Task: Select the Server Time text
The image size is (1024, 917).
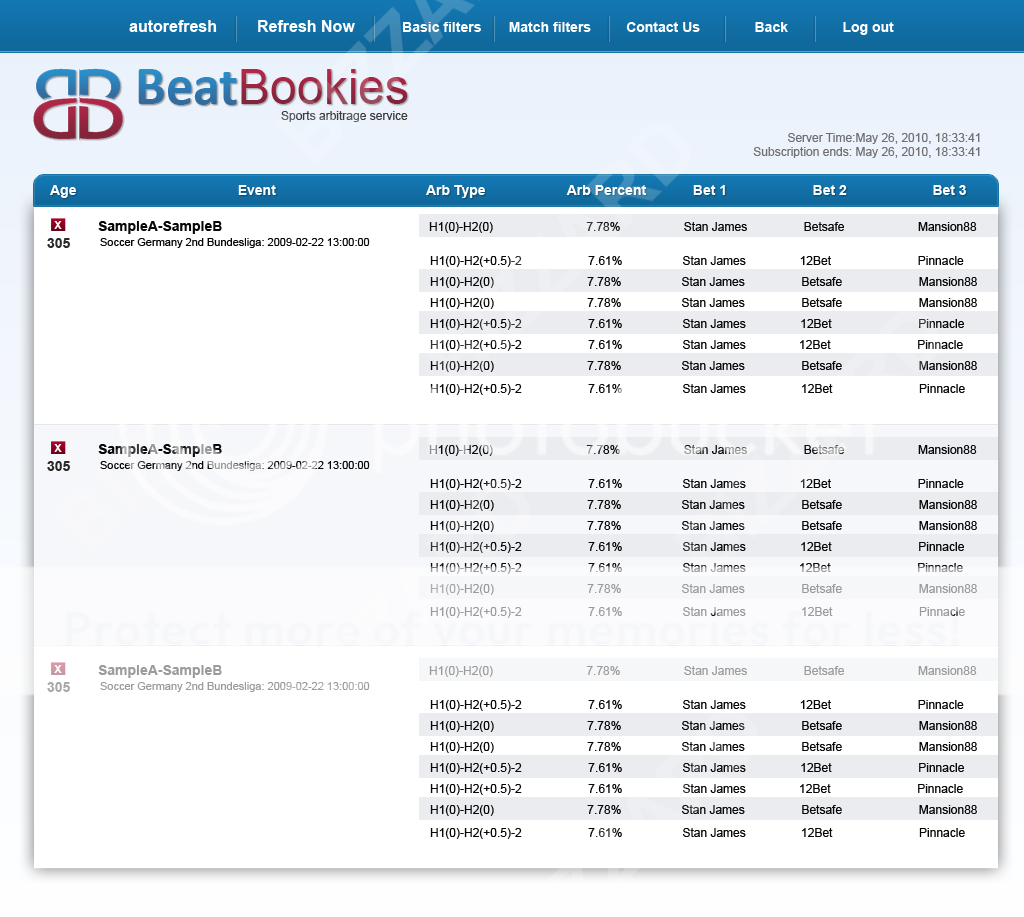Action: [x=884, y=138]
